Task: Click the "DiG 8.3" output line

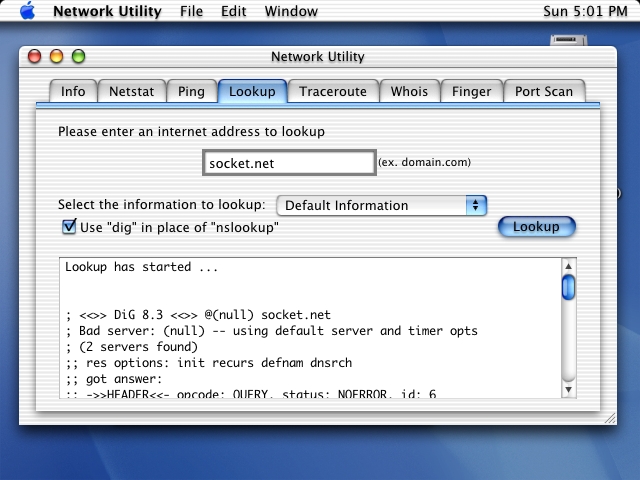Action: coord(198,315)
